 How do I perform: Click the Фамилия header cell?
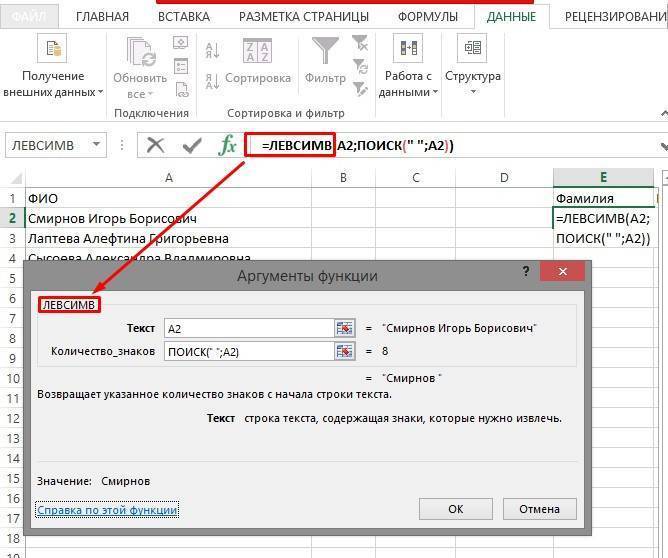603,198
